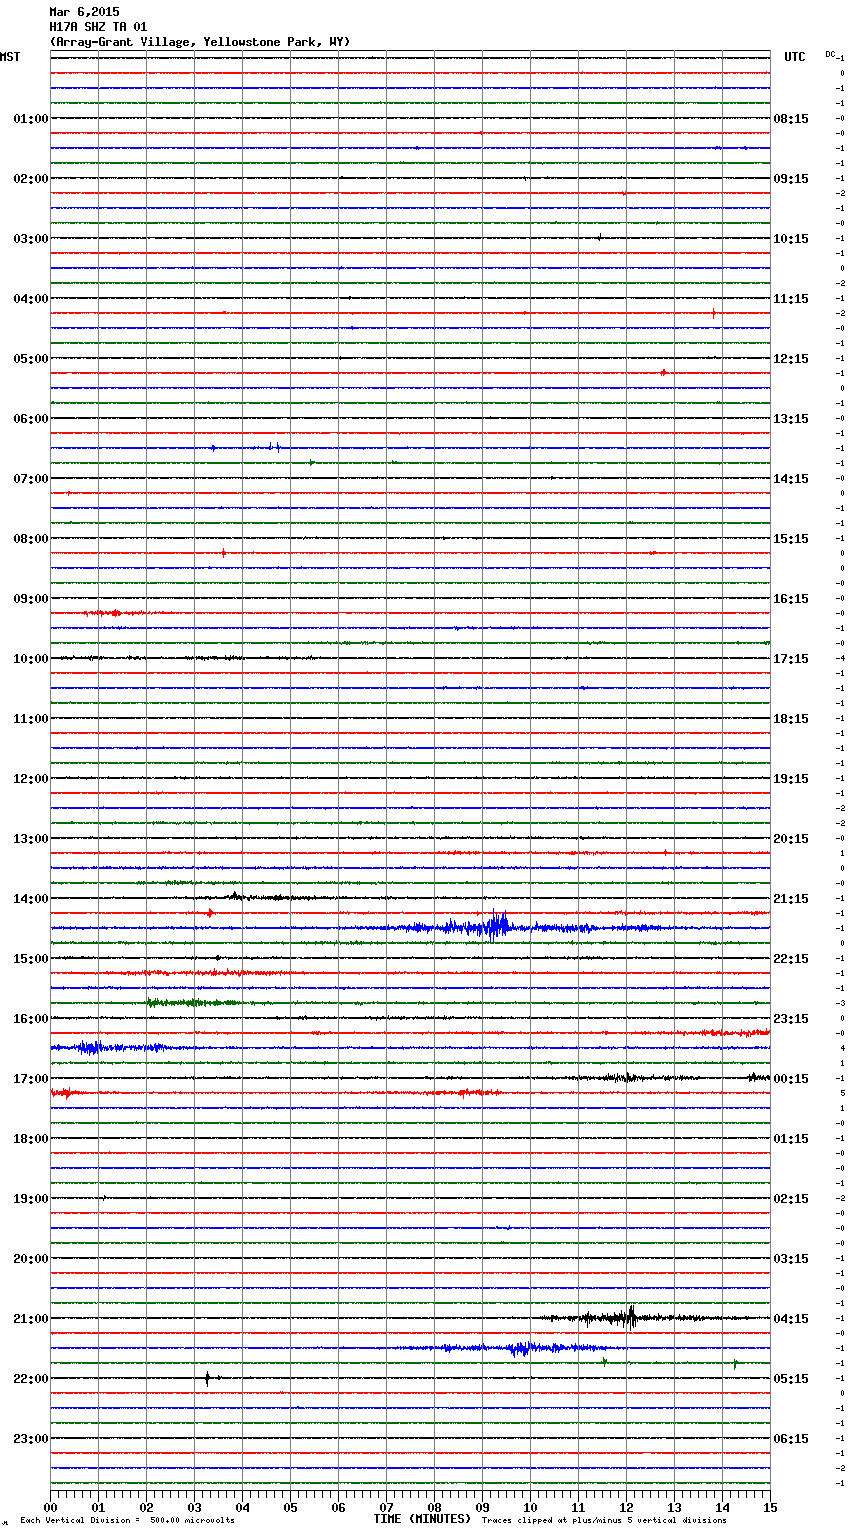
Task: Click the "Traces clipped" footnote text
Action: coord(604,1520)
